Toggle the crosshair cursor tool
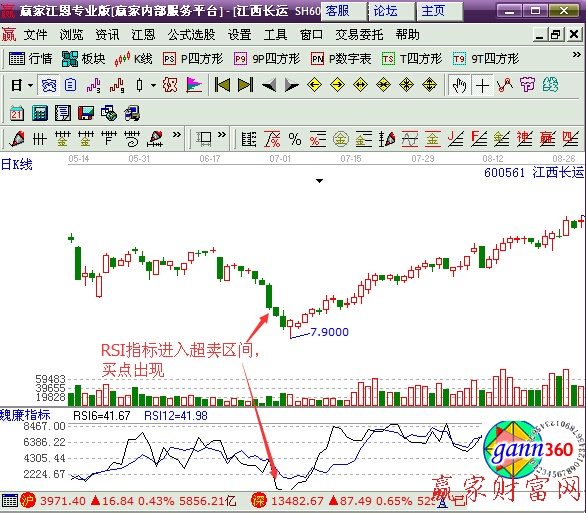Image resolution: width=586 pixels, height=513 pixels. (482, 85)
